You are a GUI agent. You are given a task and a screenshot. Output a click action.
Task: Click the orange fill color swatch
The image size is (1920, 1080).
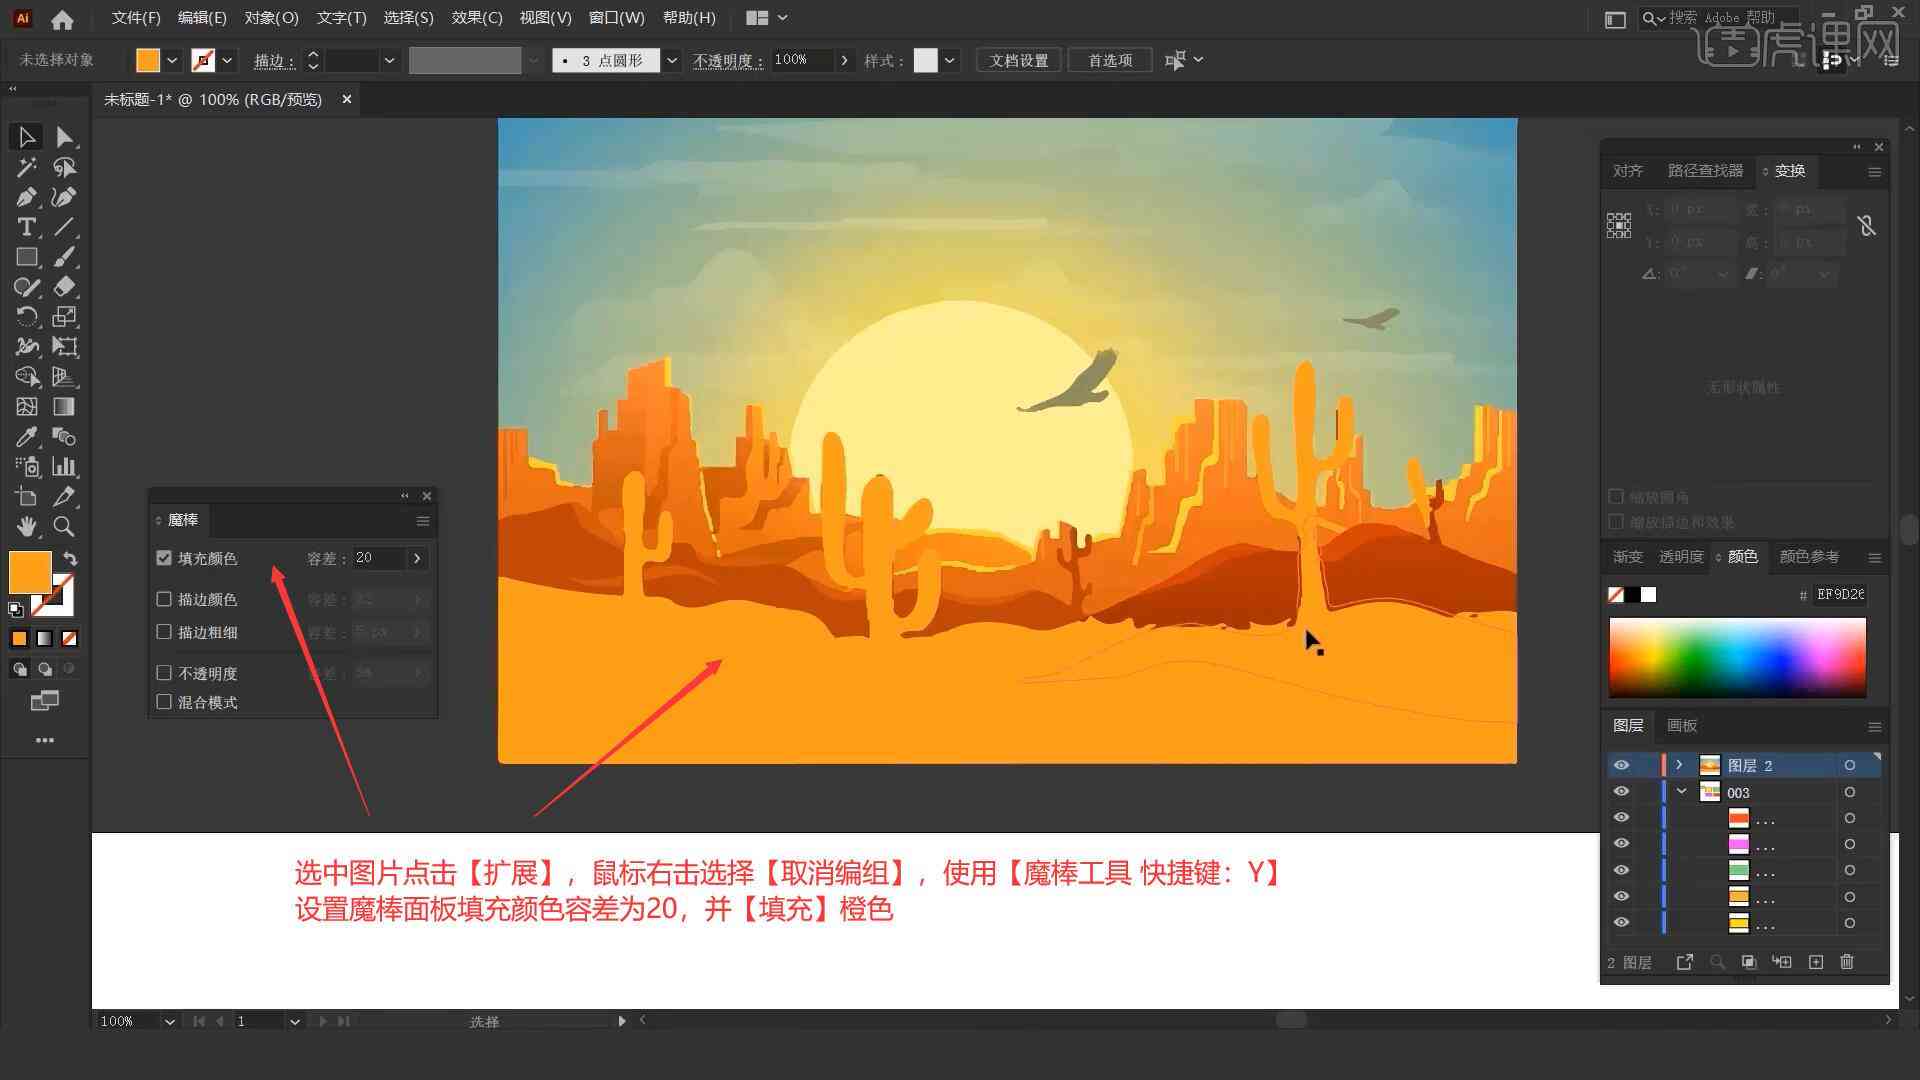tap(30, 570)
